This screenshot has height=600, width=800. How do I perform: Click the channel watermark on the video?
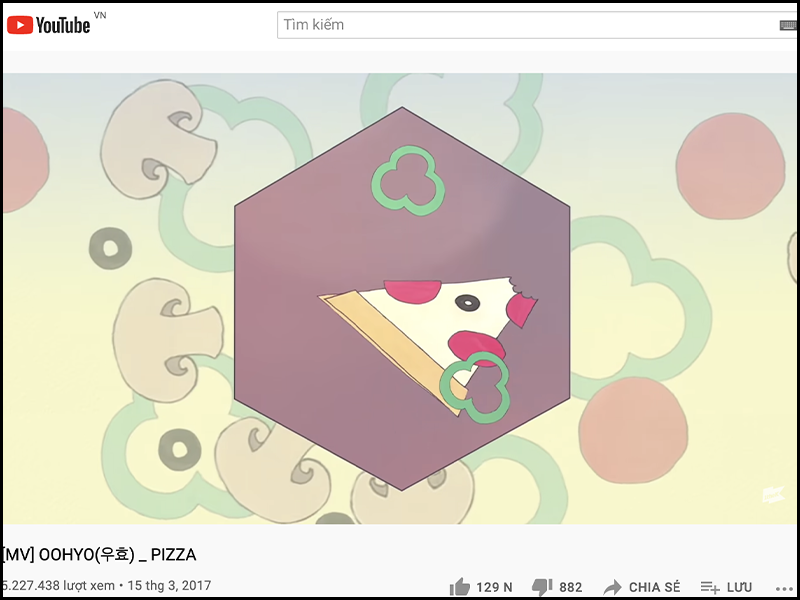773,494
